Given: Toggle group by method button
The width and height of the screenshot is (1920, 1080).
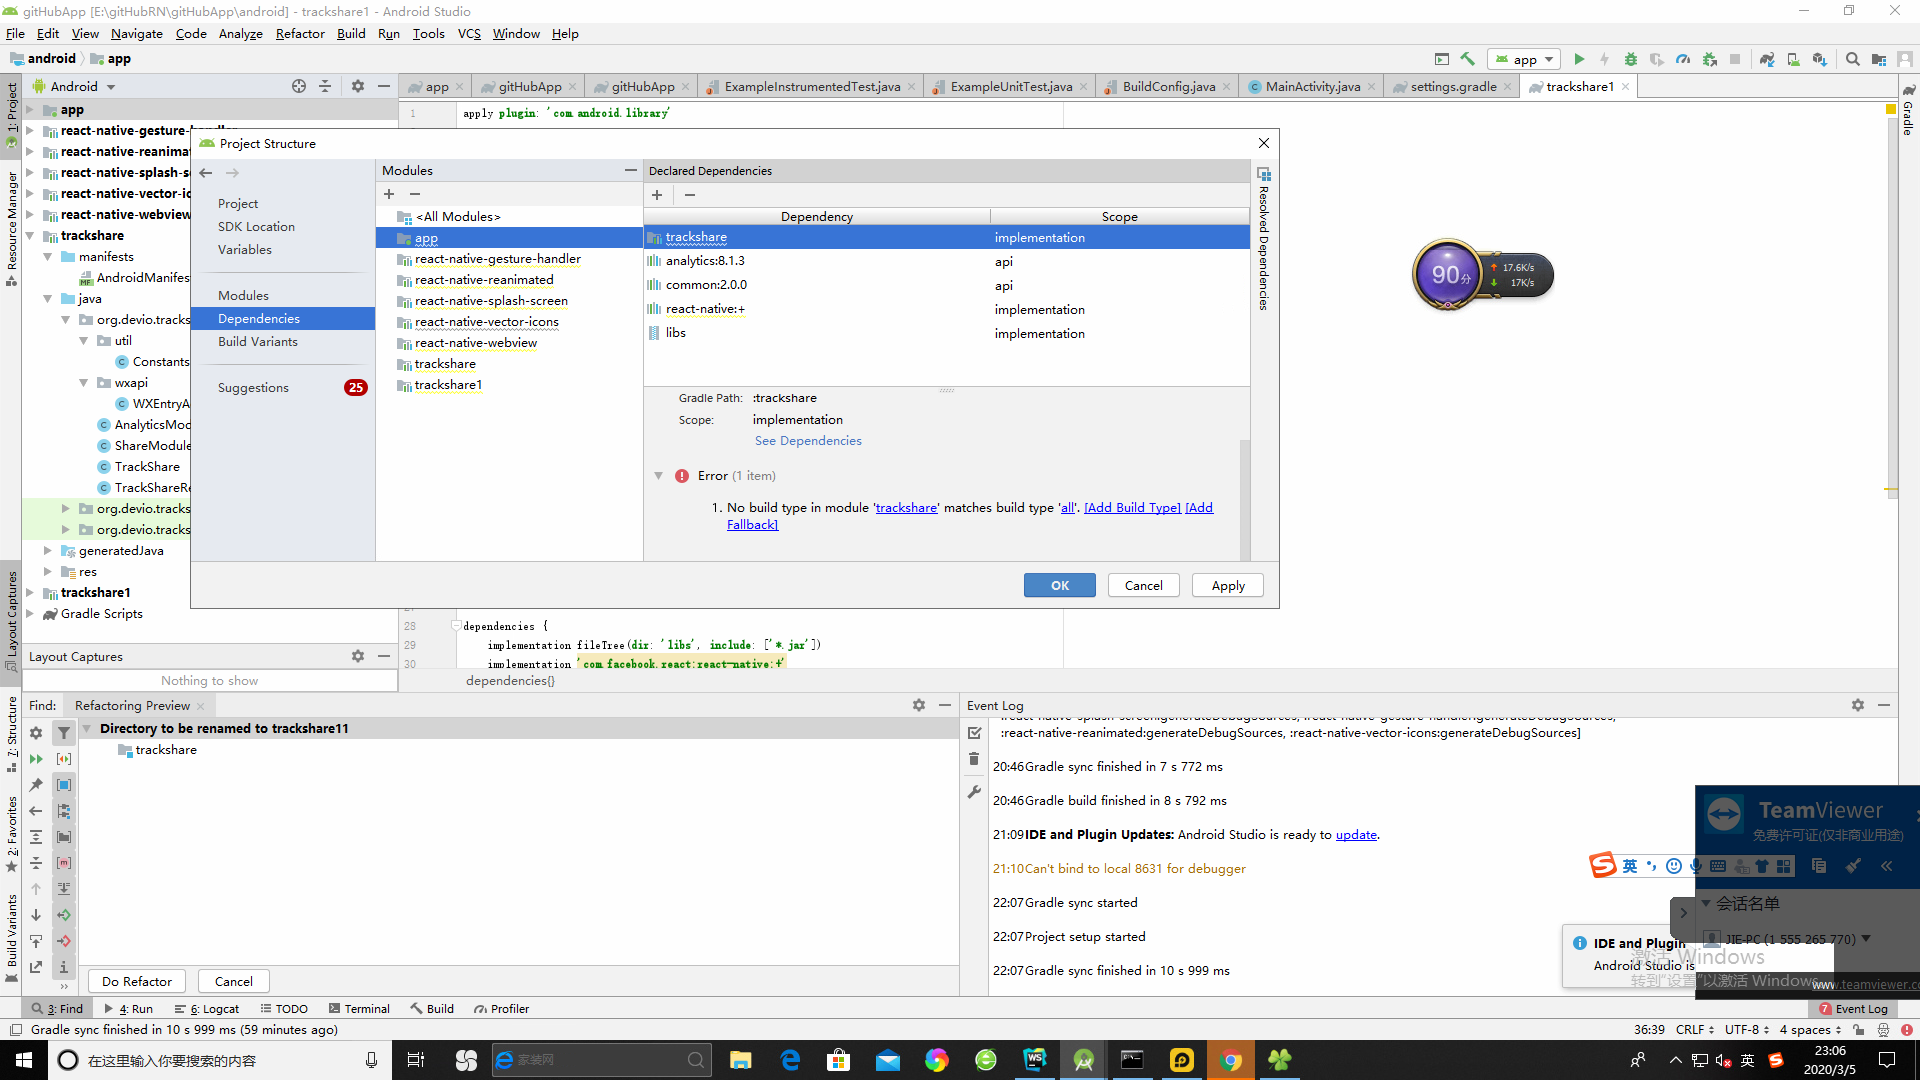Looking at the screenshot, I should point(63,863).
